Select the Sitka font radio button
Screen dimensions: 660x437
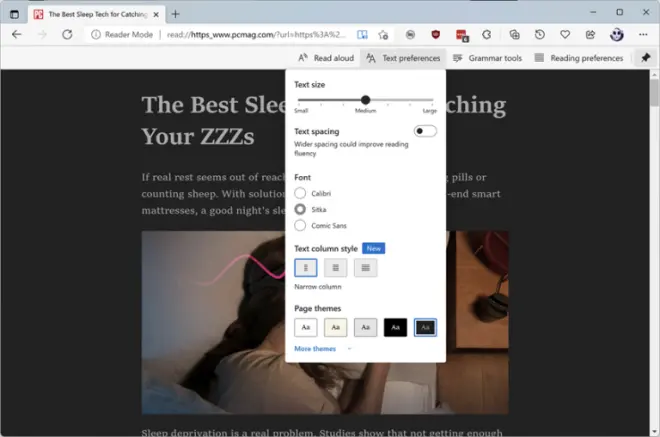300,209
